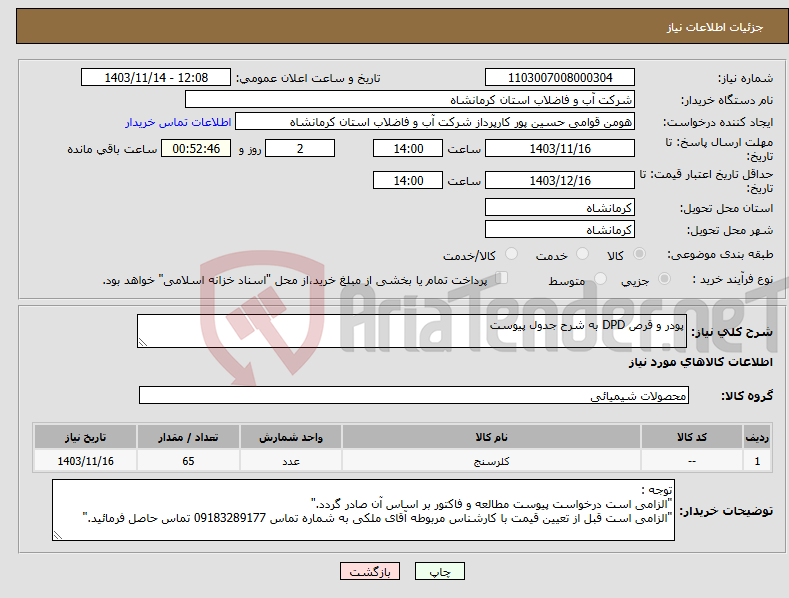This screenshot has width=789, height=598.
Task: Click the تاریخ نیاز column header
Action: [86, 437]
